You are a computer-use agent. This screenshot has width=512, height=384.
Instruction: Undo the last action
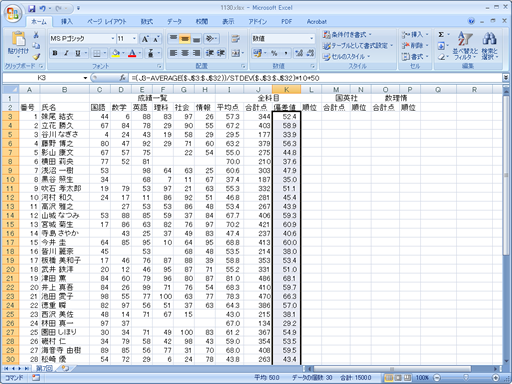(x=43, y=8)
